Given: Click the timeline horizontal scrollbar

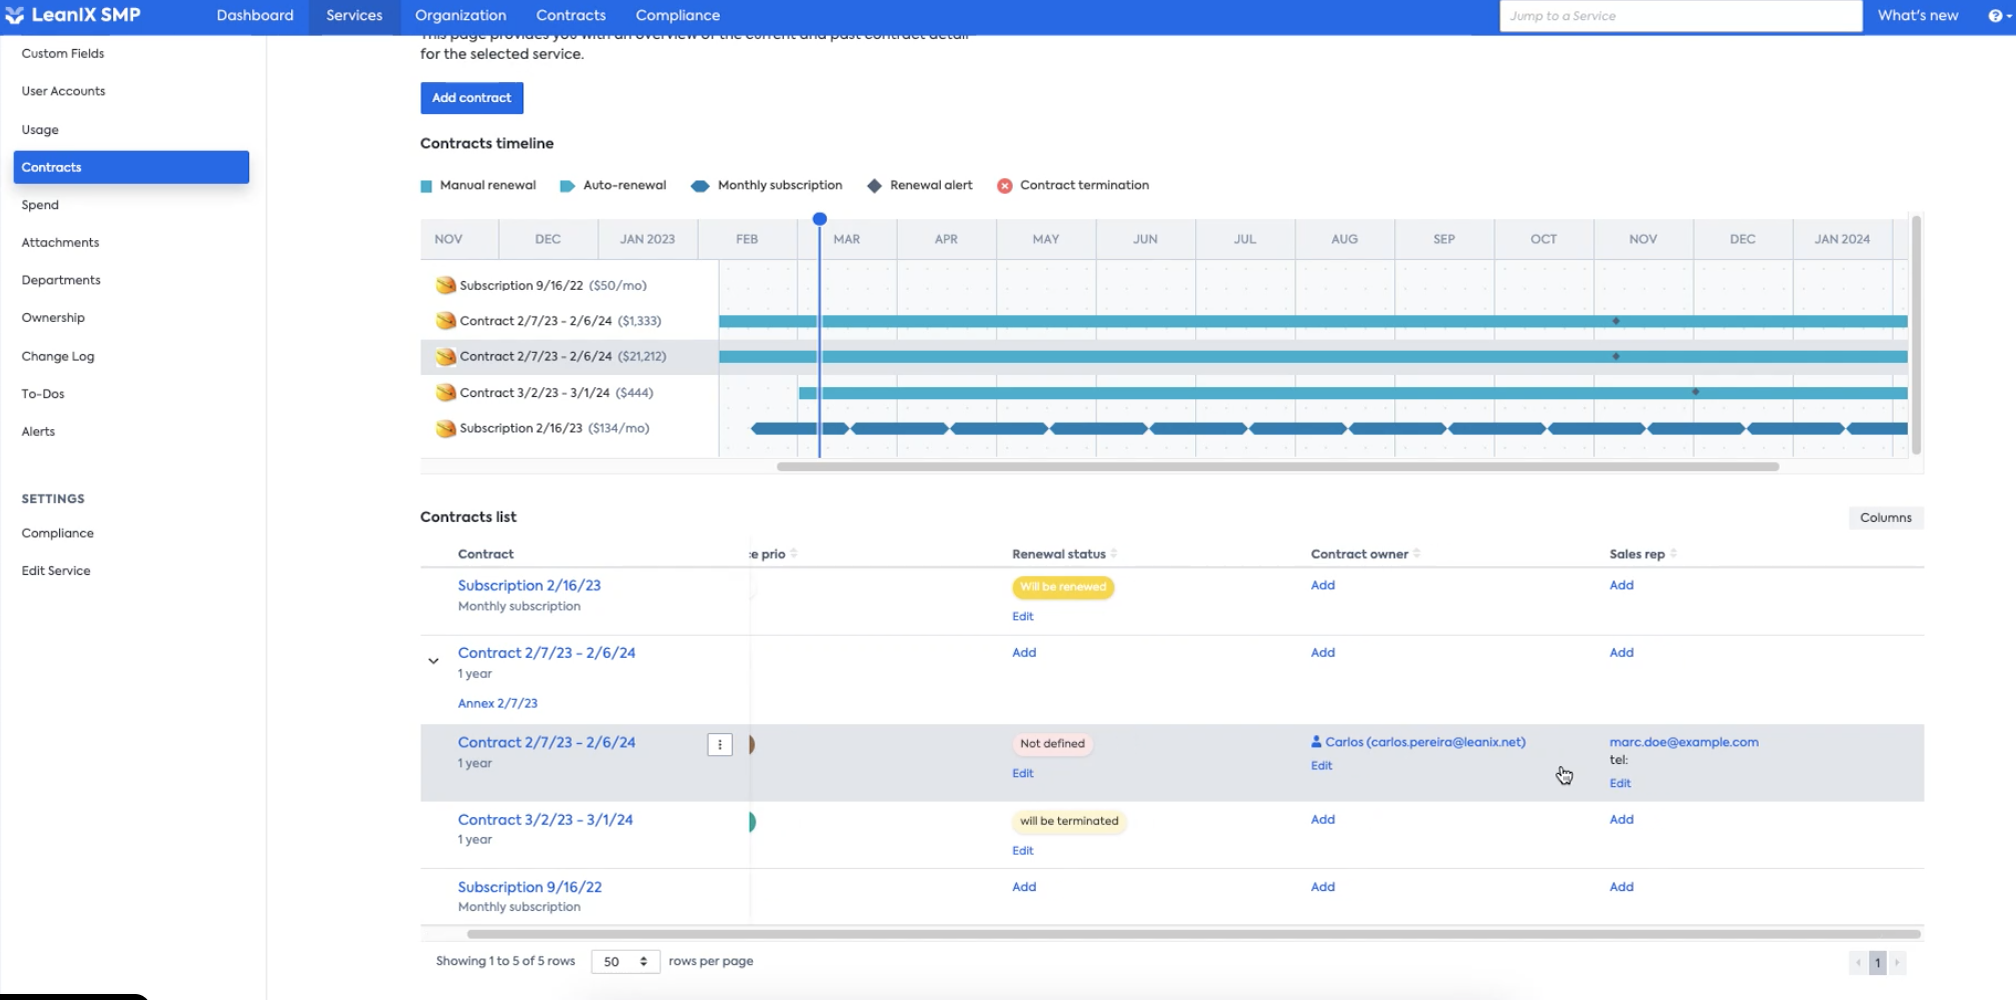Looking at the screenshot, I should (1277, 467).
